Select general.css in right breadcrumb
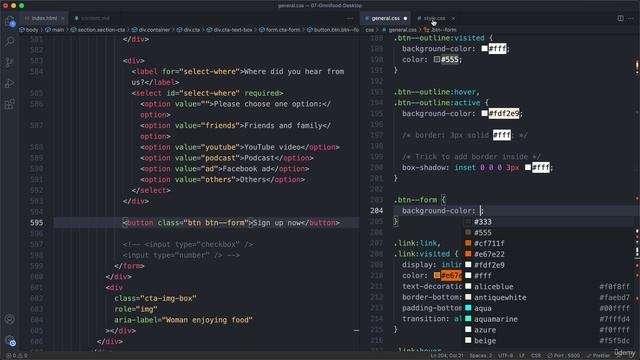The image size is (640, 360). coord(402,30)
